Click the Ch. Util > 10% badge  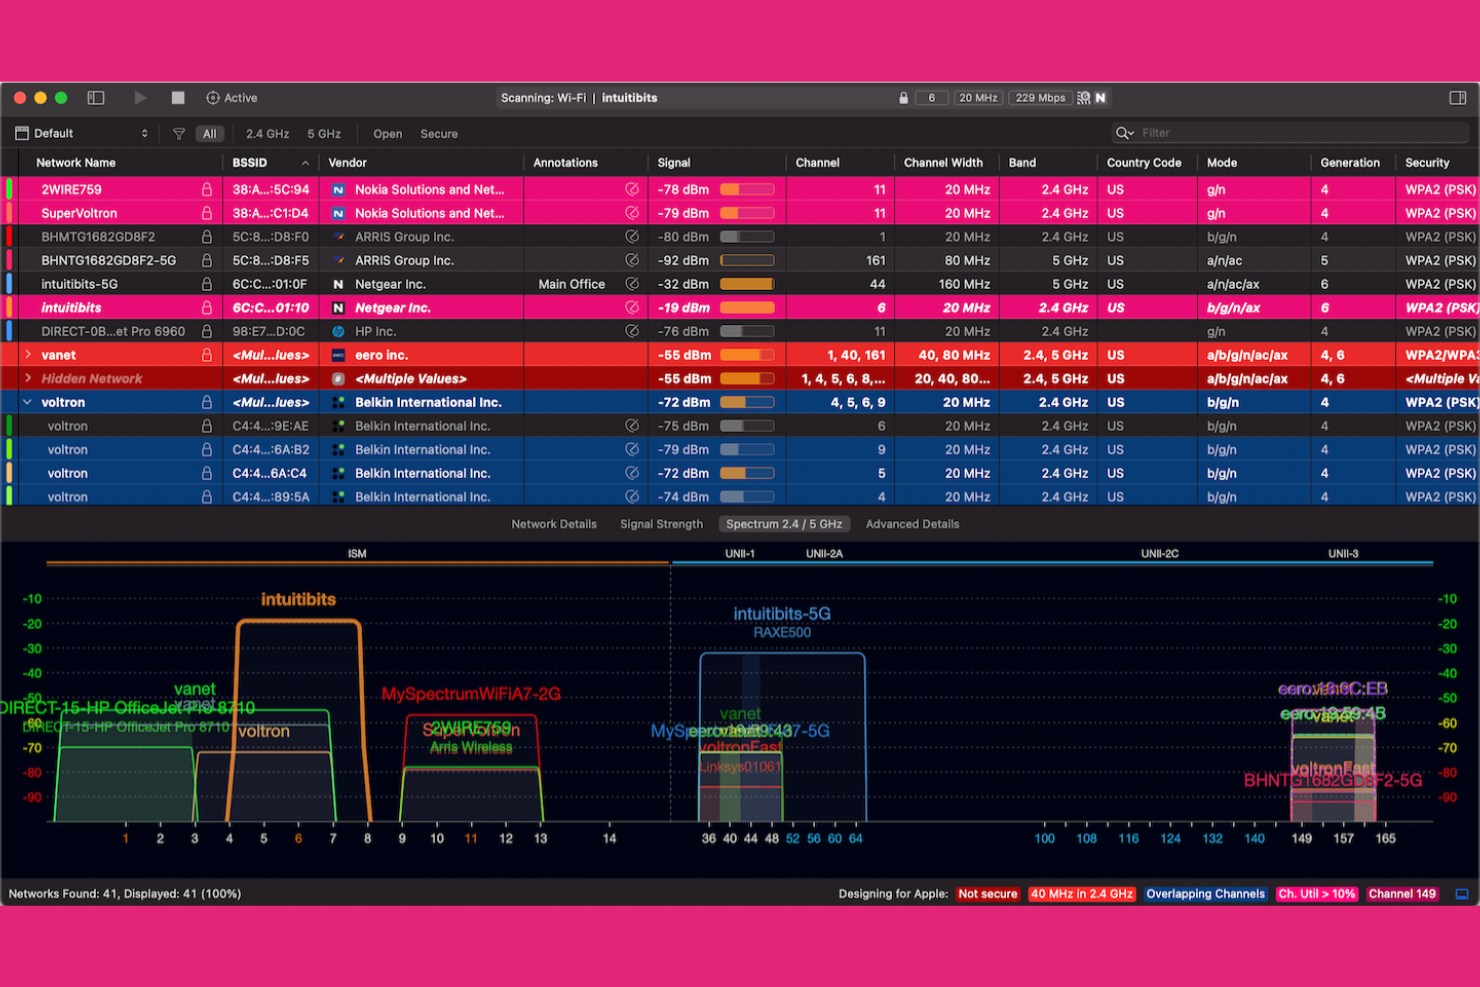pos(1316,894)
